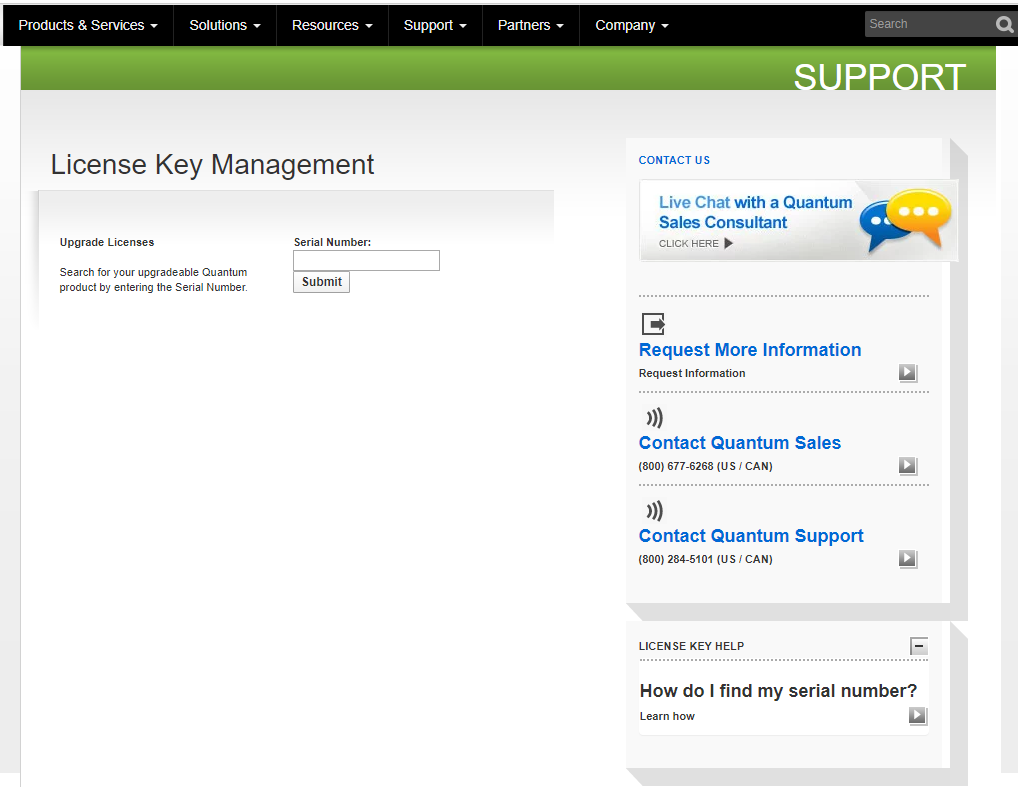This screenshot has height=787, width=1018.
Task: Click the Request Information arrow button
Action: point(907,373)
